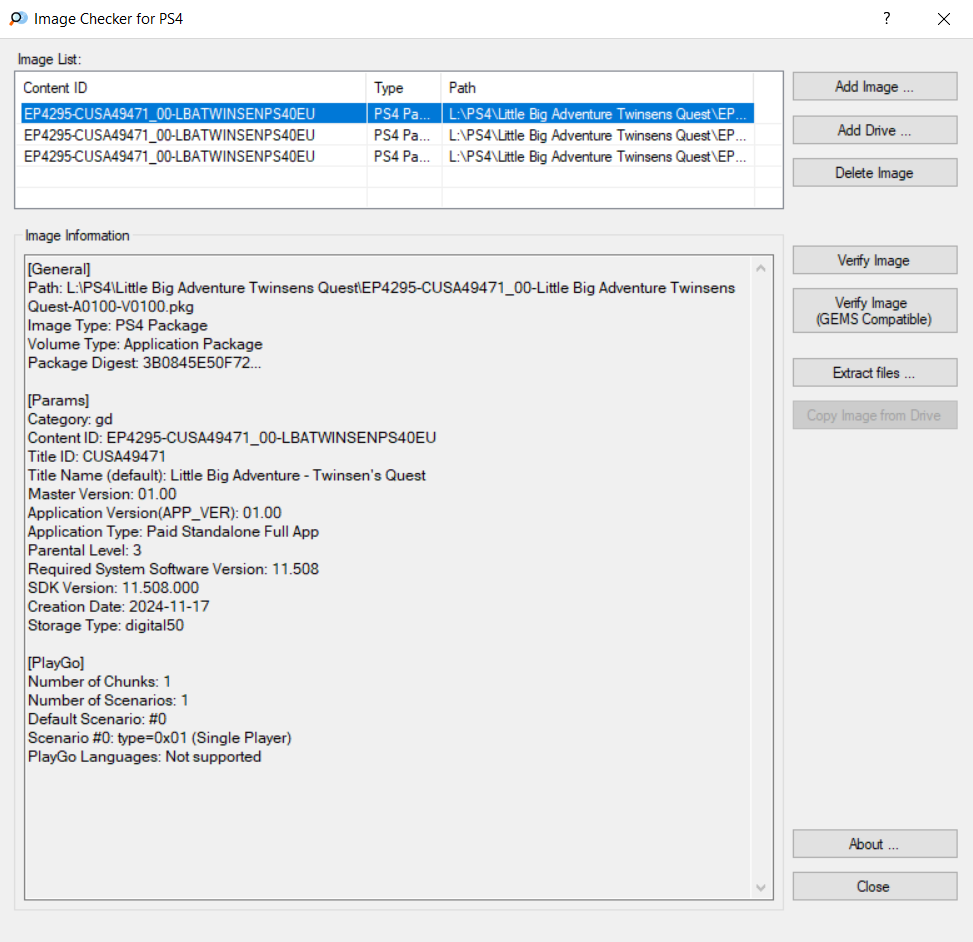Click Required System Software Version line

(x=173, y=569)
